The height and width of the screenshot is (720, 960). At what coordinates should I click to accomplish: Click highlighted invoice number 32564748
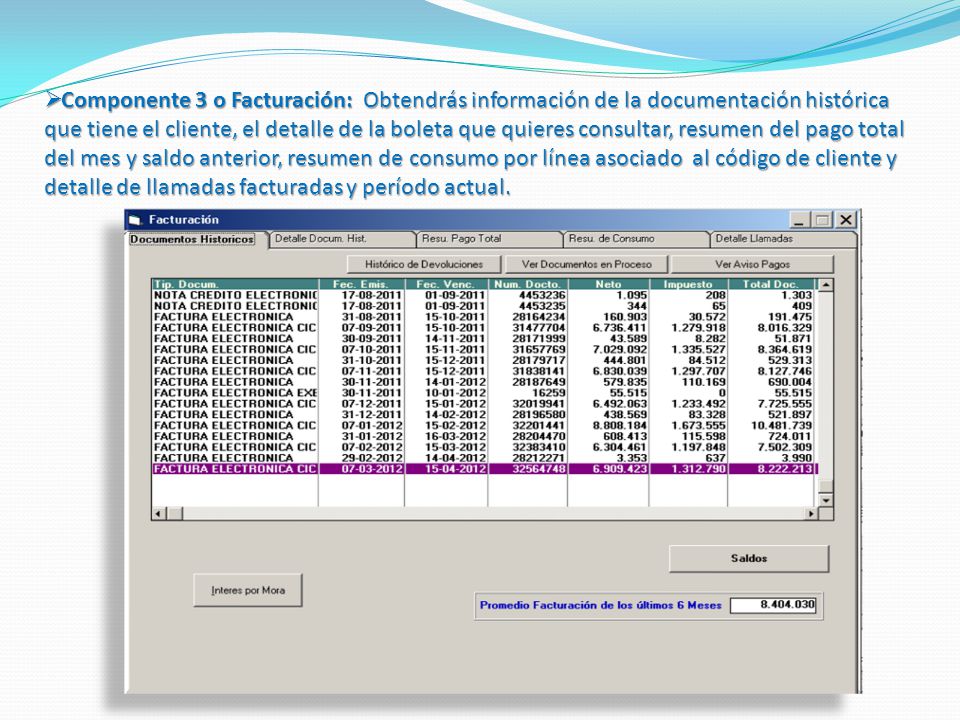pyautogui.click(x=539, y=469)
